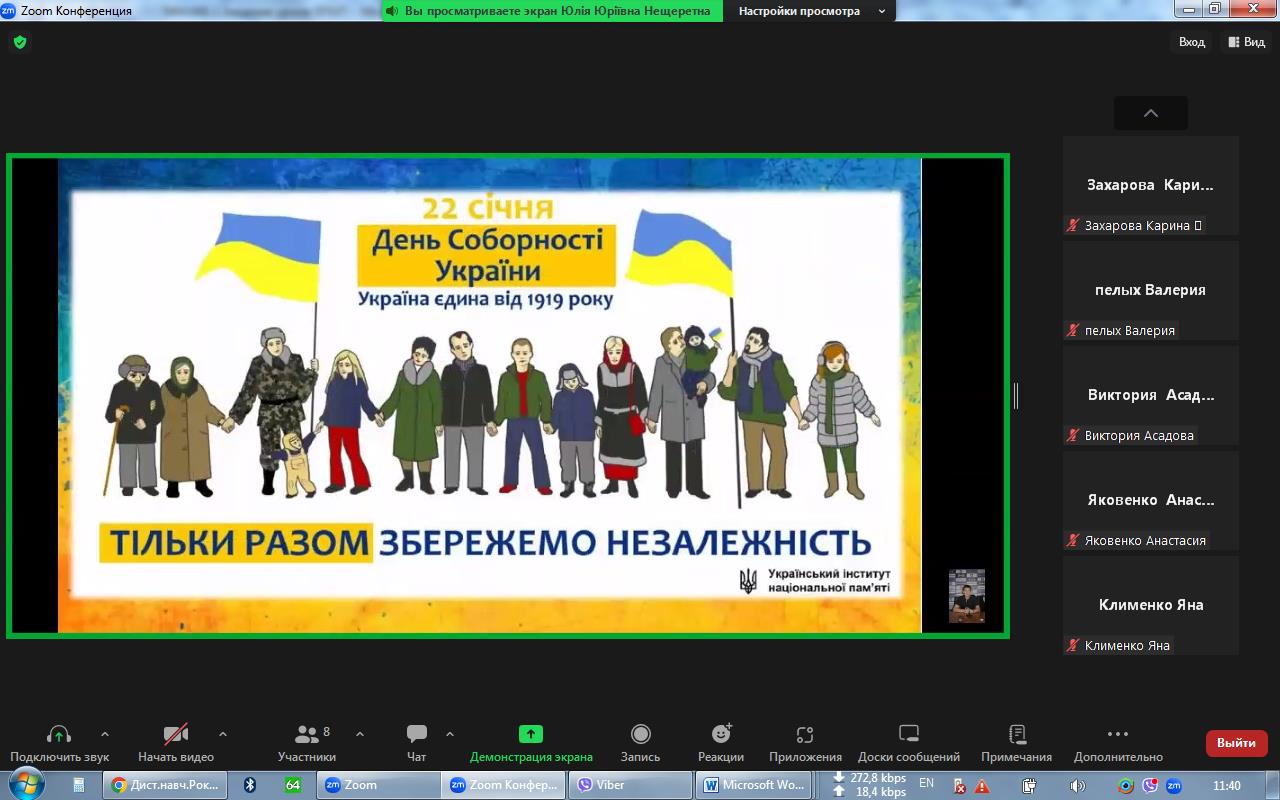The height and width of the screenshot is (800, 1280).
Task: Click the Reactions smiley icon
Action: point(721,734)
